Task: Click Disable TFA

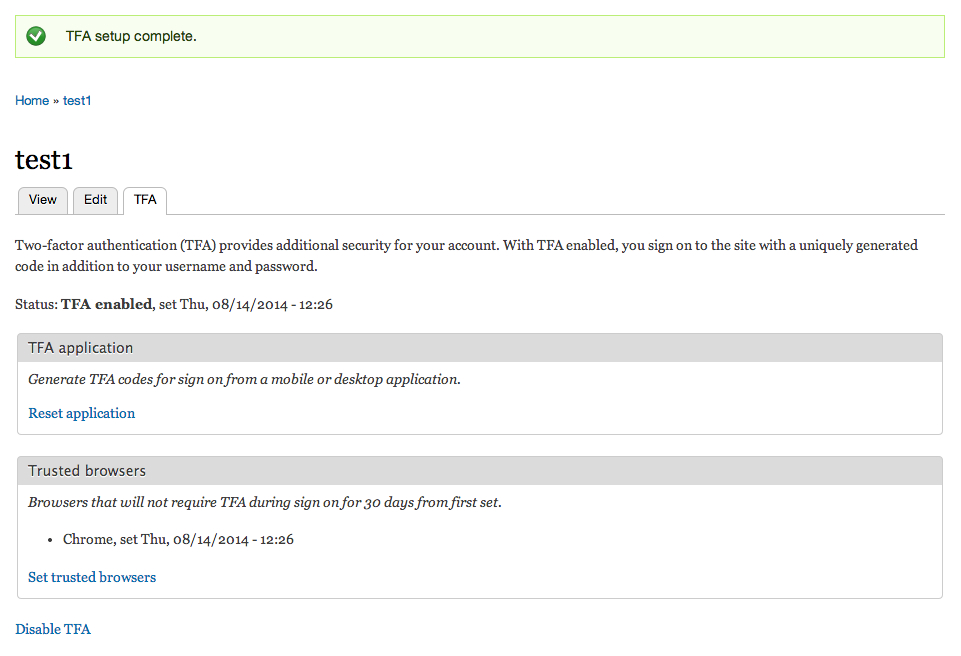Action: tap(53, 629)
